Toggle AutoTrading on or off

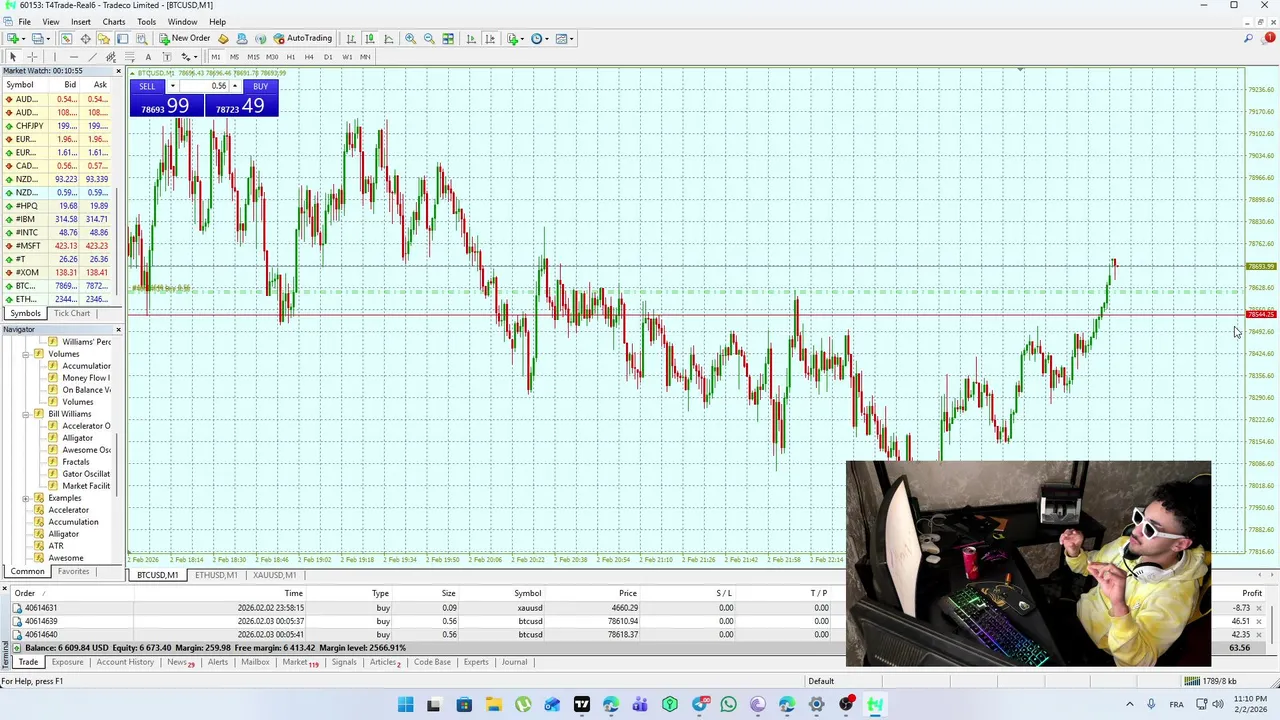(x=303, y=38)
